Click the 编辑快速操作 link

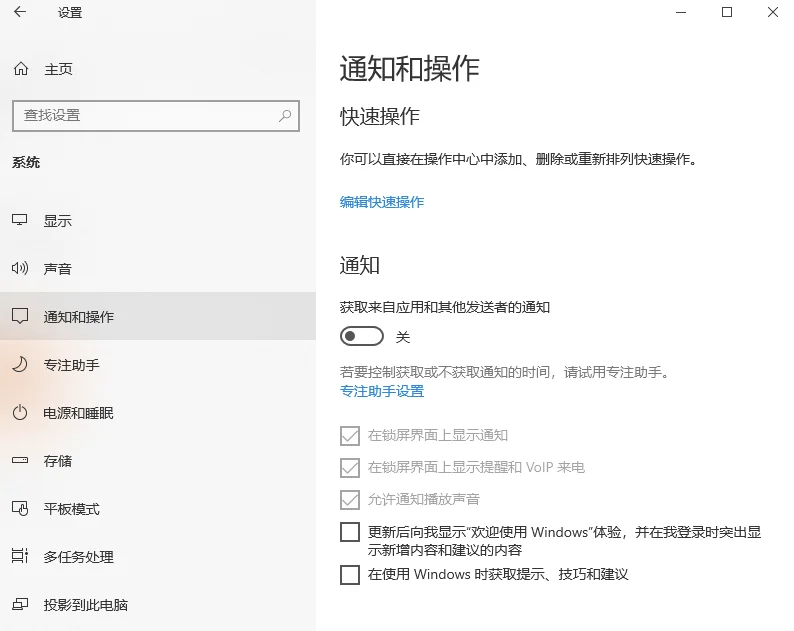pyautogui.click(x=382, y=202)
